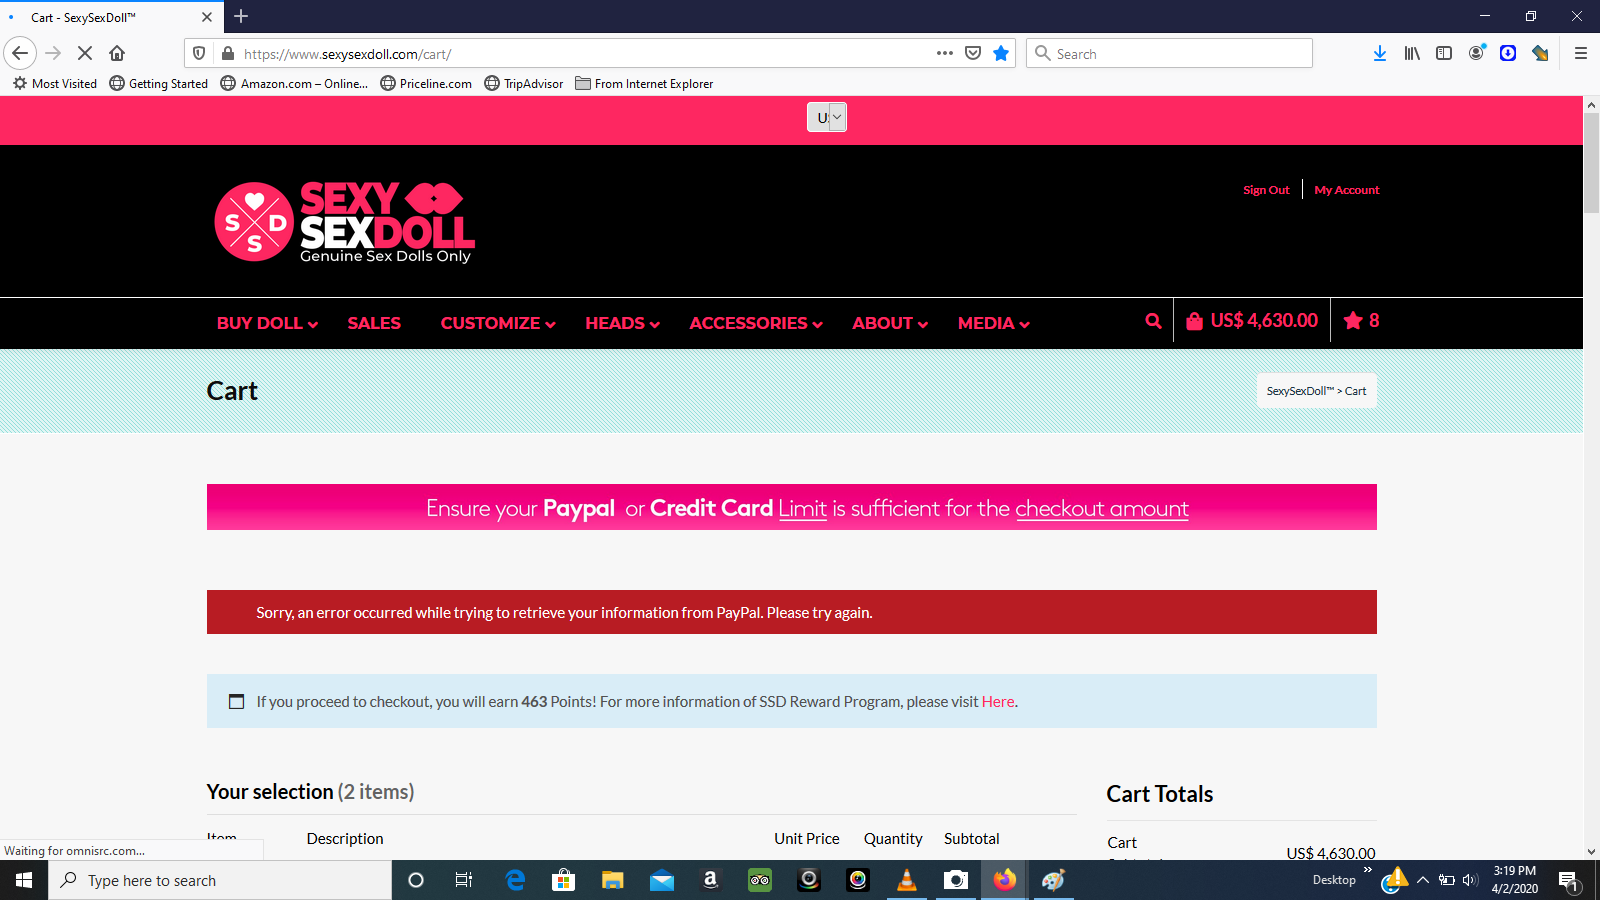Go back to the previous page
This screenshot has height=900, width=1600.
tap(20, 53)
